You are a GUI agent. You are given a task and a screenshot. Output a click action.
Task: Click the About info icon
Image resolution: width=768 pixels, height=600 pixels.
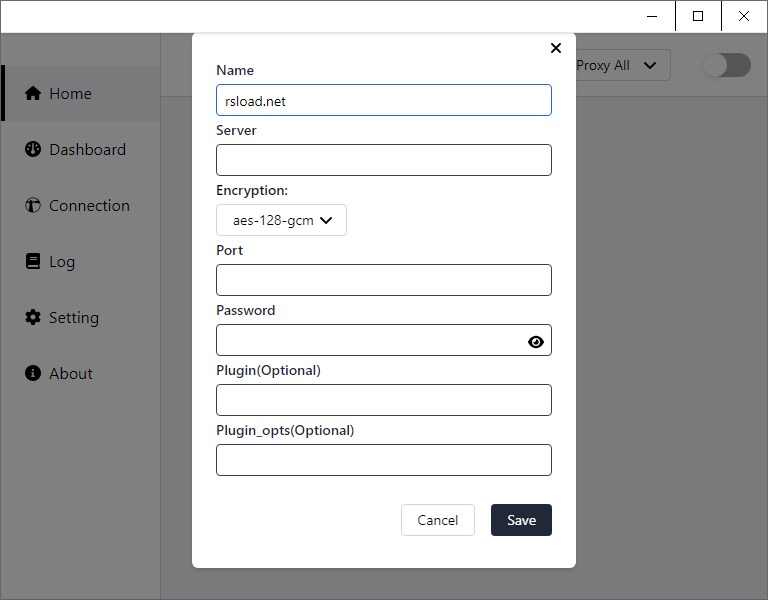click(x=33, y=373)
